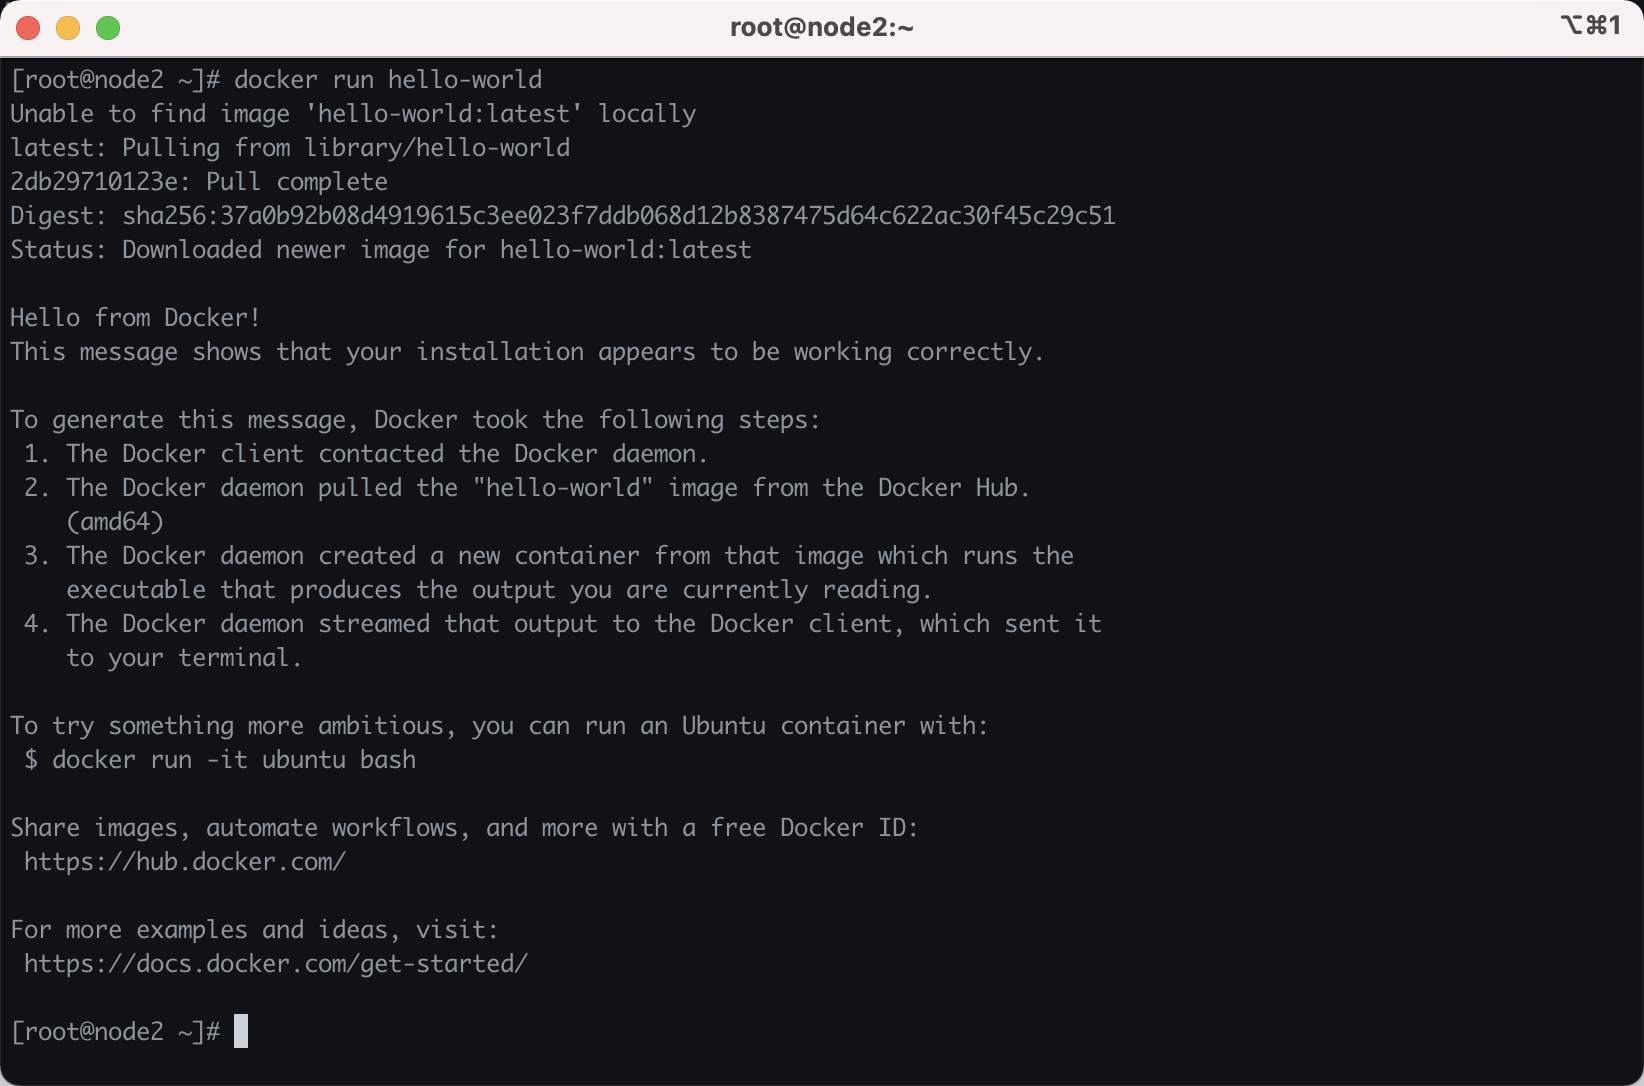Click the typed 'docker run hello-world' command
Image resolution: width=1644 pixels, height=1086 pixels.
coord(388,80)
